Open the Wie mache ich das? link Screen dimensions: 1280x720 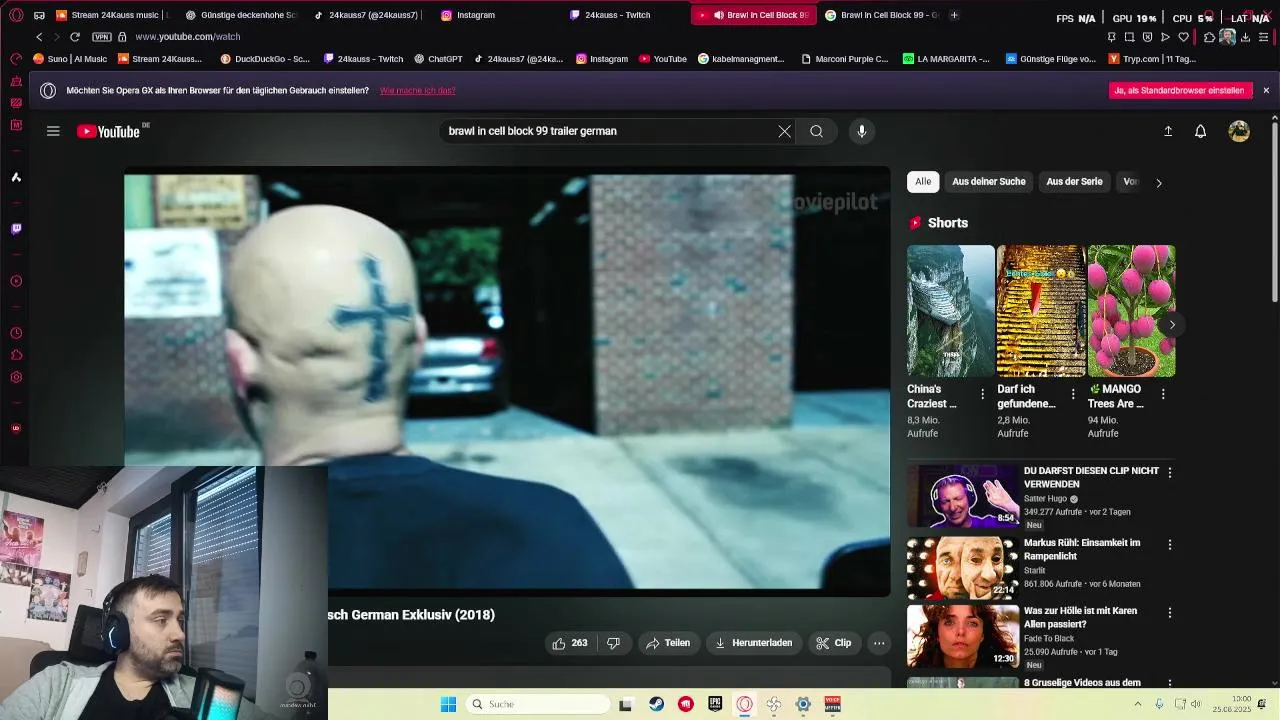pos(418,90)
